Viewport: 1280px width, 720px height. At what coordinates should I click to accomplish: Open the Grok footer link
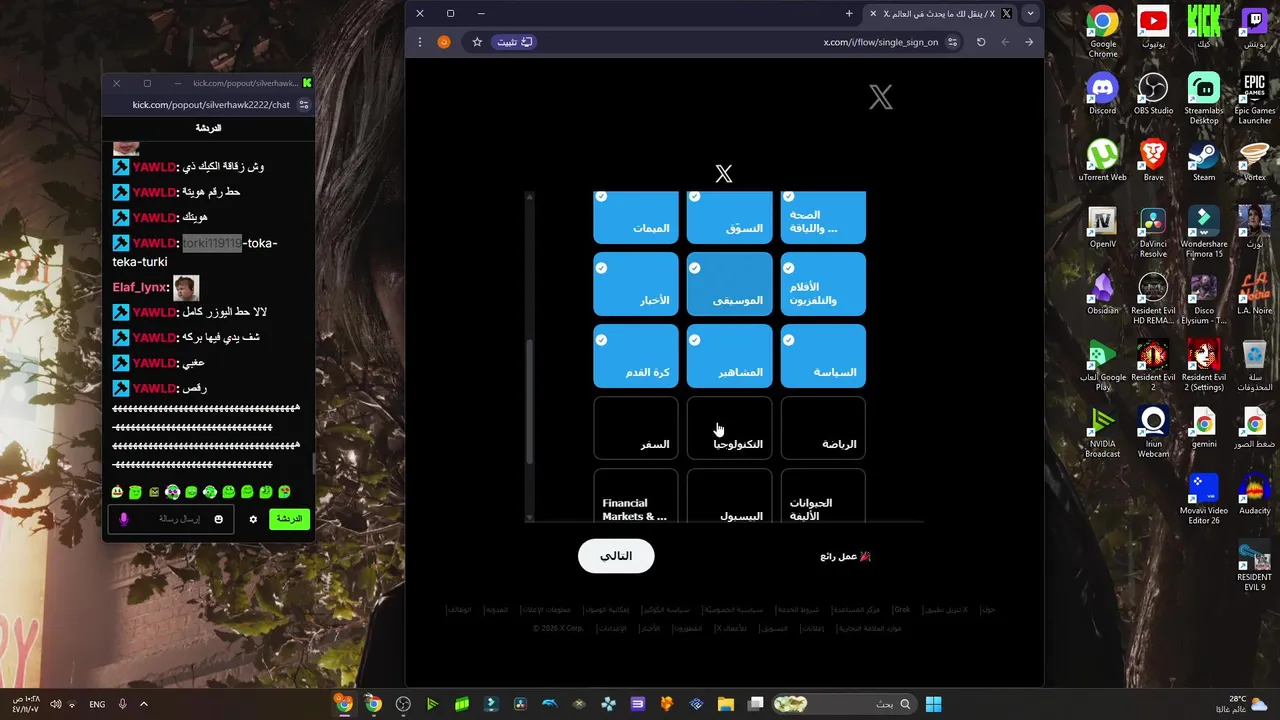[x=901, y=609]
